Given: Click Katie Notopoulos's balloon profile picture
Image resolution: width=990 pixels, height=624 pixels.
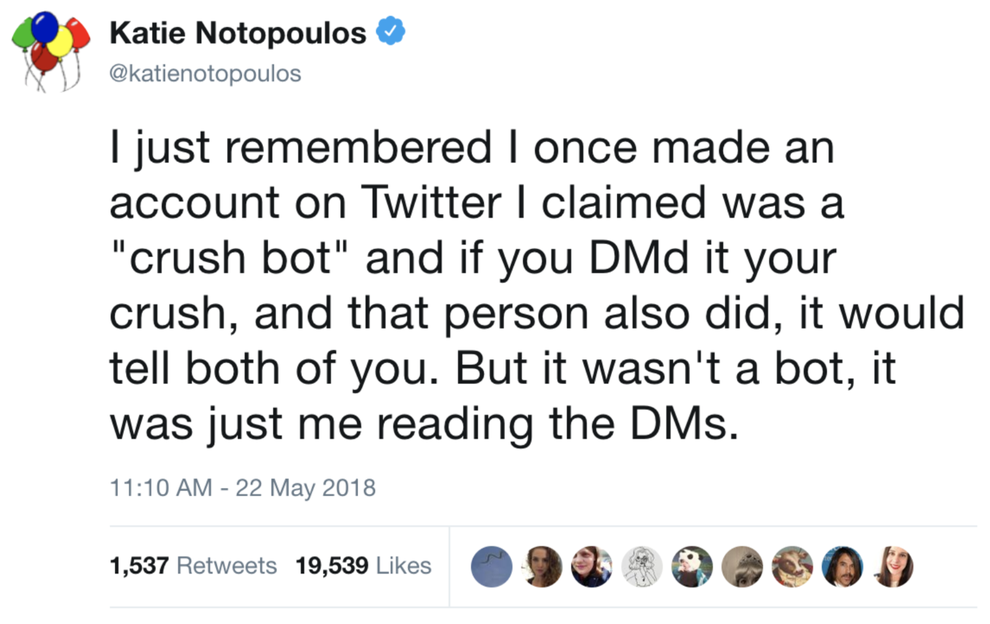Looking at the screenshot, I should [x=50, y=48].
